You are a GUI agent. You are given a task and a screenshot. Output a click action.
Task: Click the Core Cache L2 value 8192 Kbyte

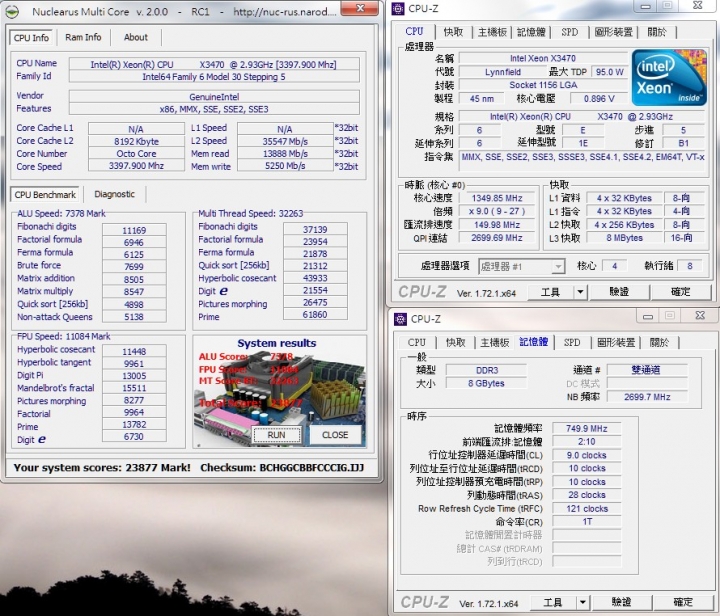(136, 141)
